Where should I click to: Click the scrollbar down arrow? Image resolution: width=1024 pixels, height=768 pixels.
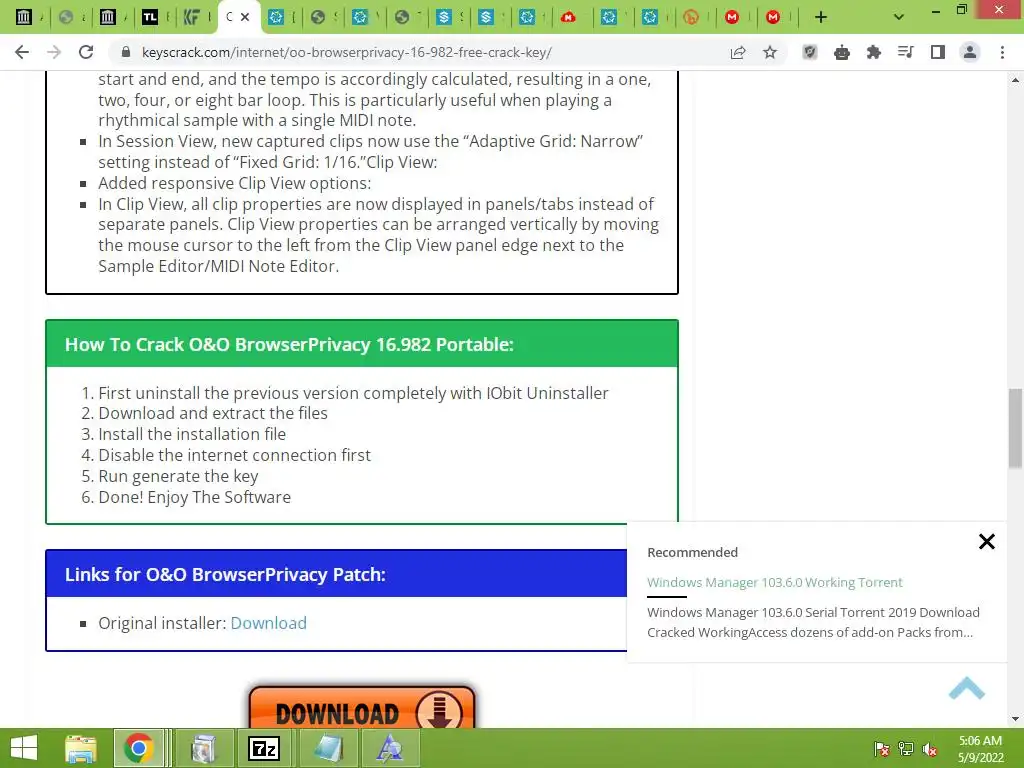[x=1015, y=719]
